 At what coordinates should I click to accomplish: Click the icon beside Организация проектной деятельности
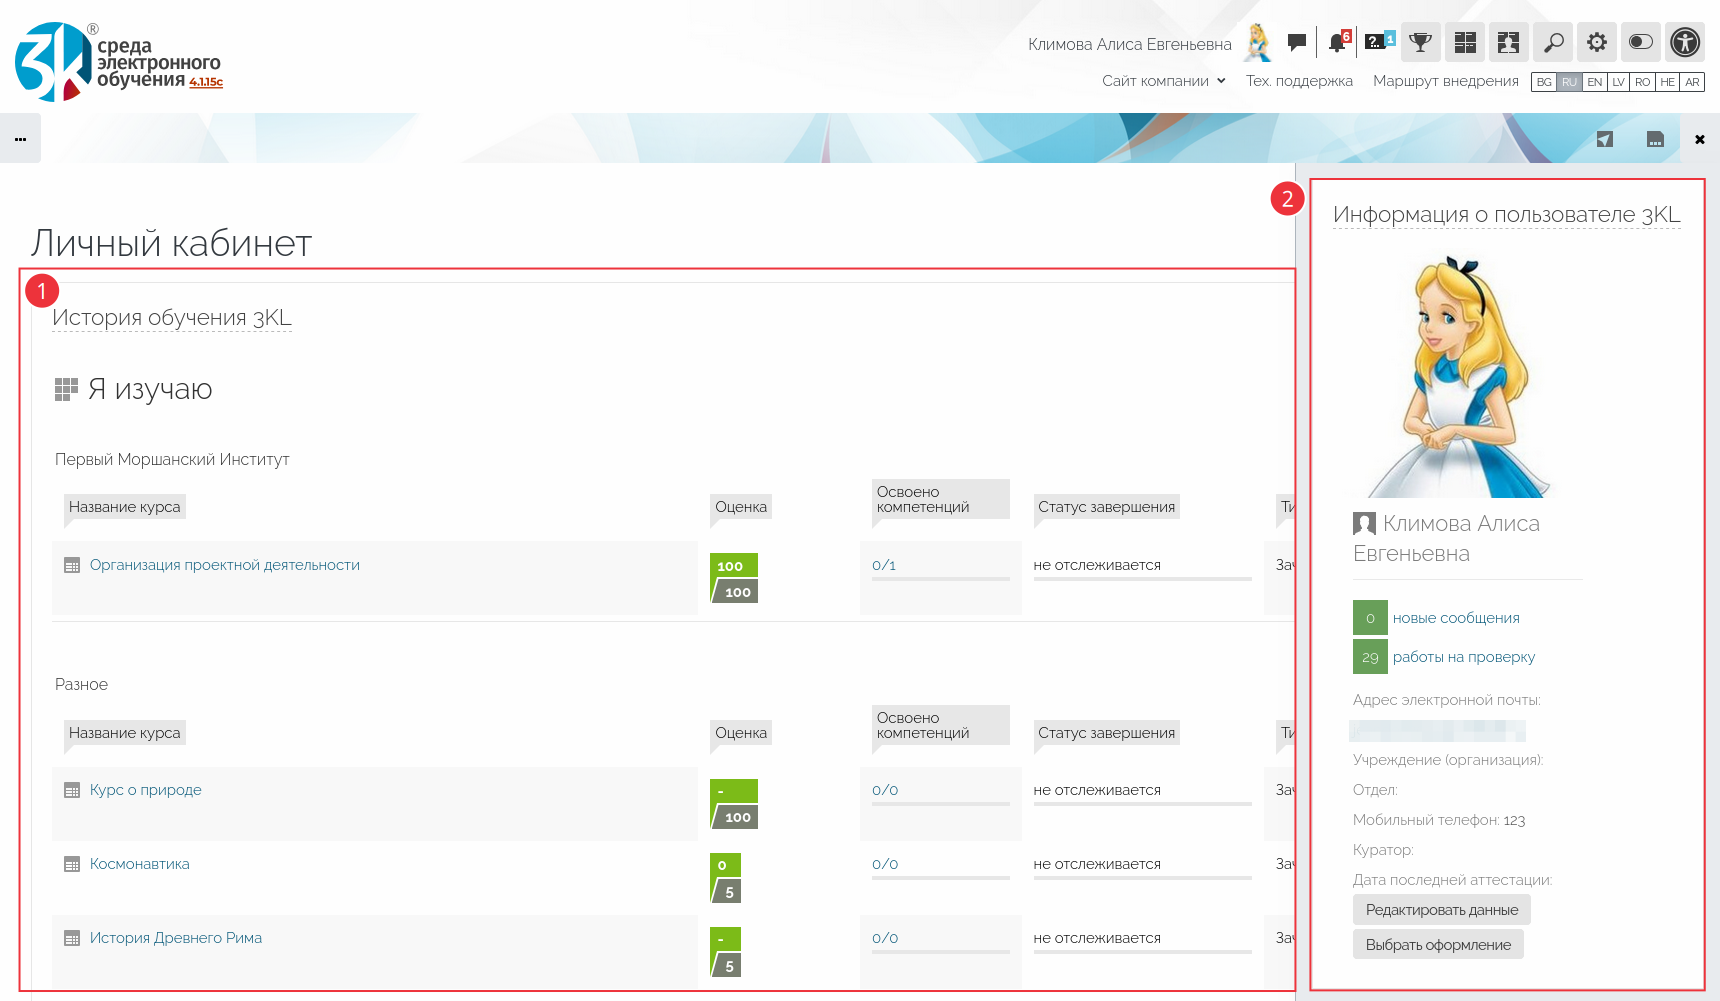point(72,566)
